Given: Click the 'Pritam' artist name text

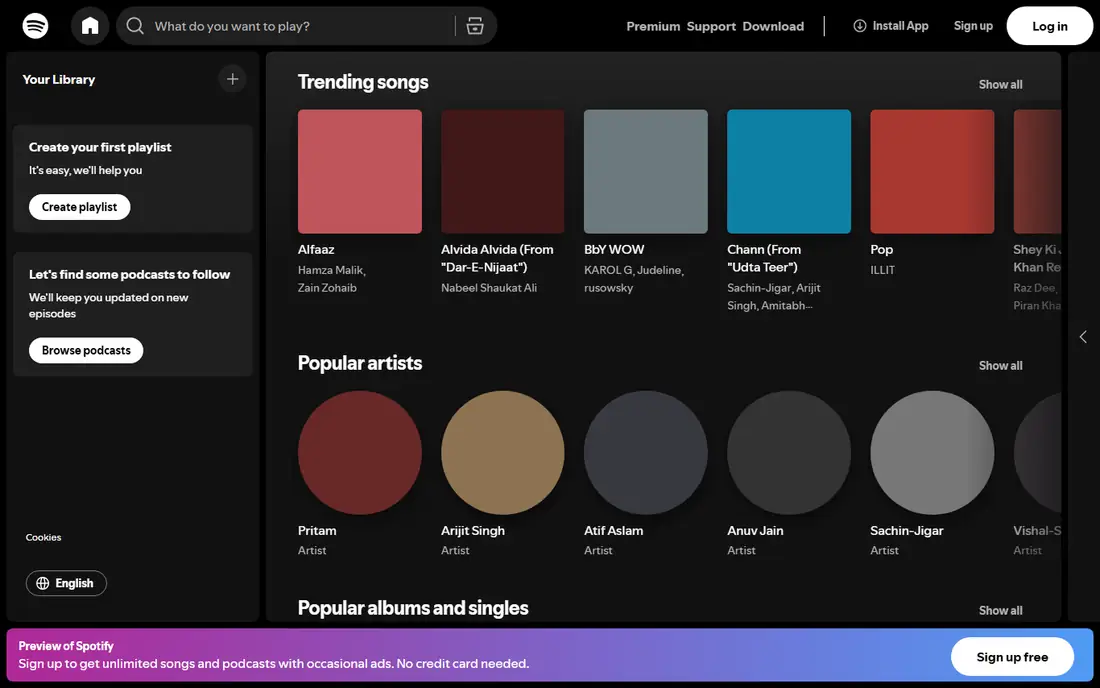Looking at the screenshot, I should pos(317,531).
